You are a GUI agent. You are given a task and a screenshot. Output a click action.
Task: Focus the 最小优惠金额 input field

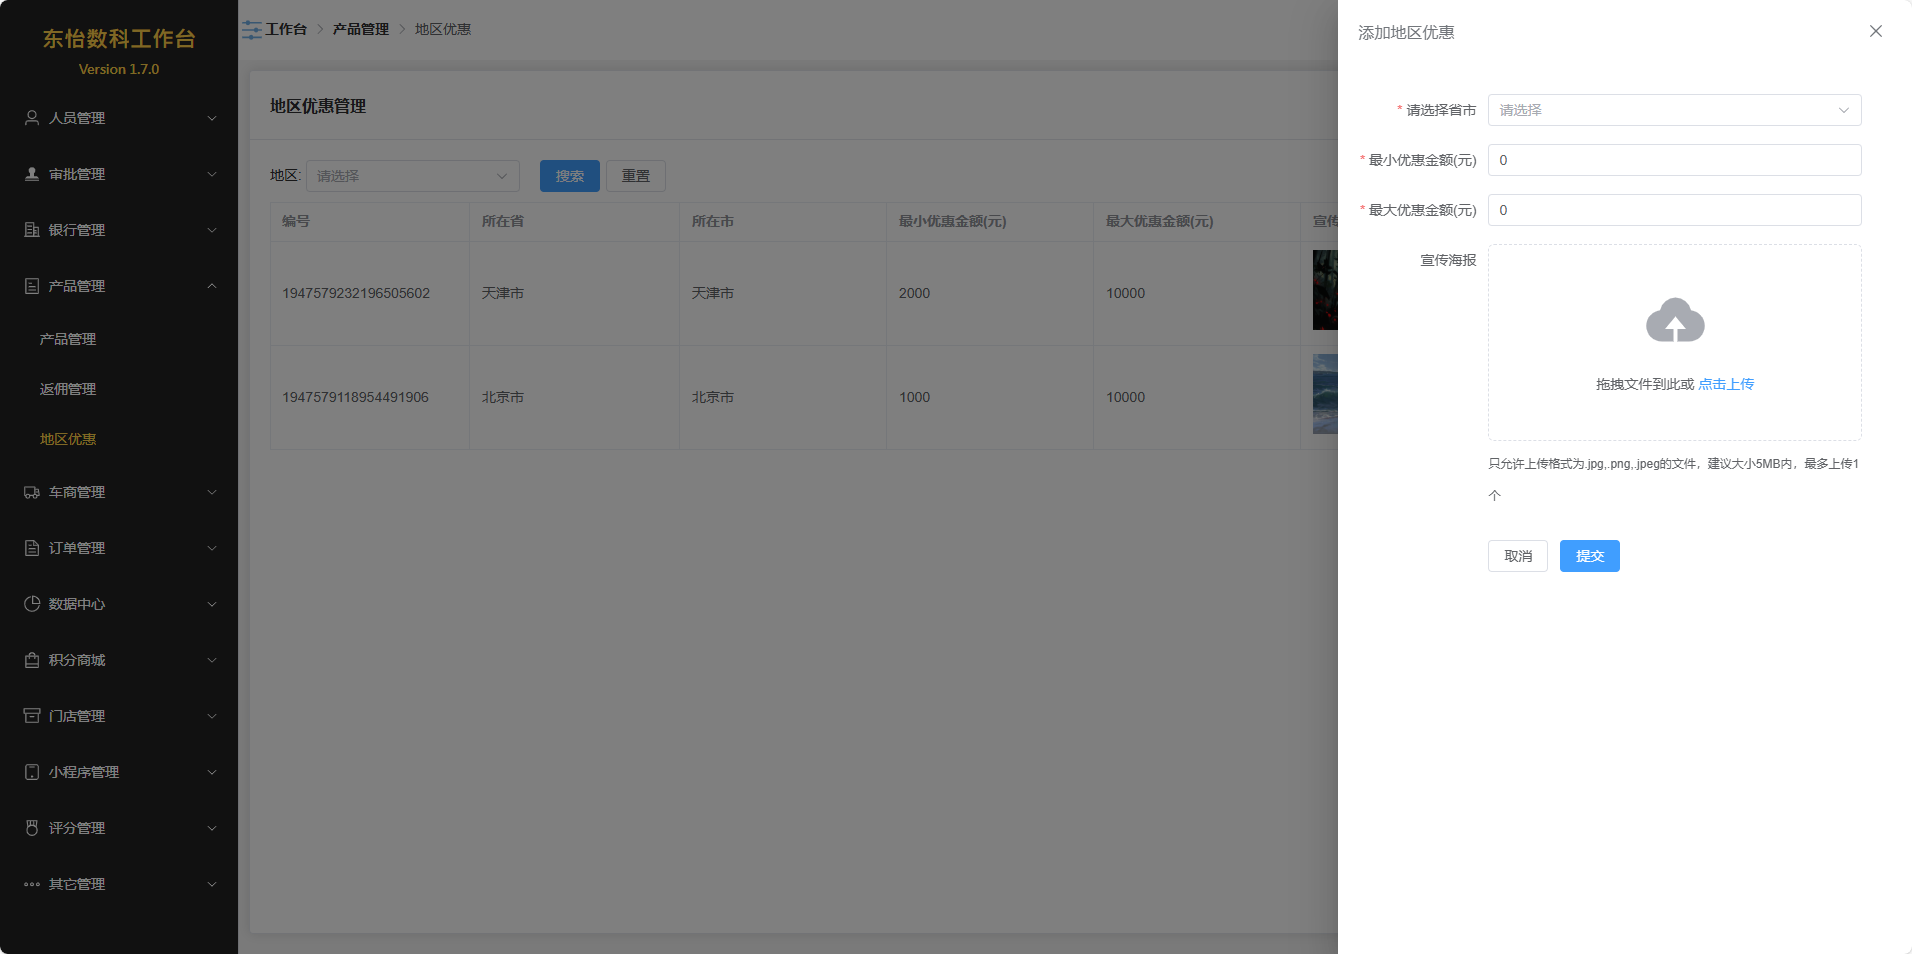click(1674, 160)
